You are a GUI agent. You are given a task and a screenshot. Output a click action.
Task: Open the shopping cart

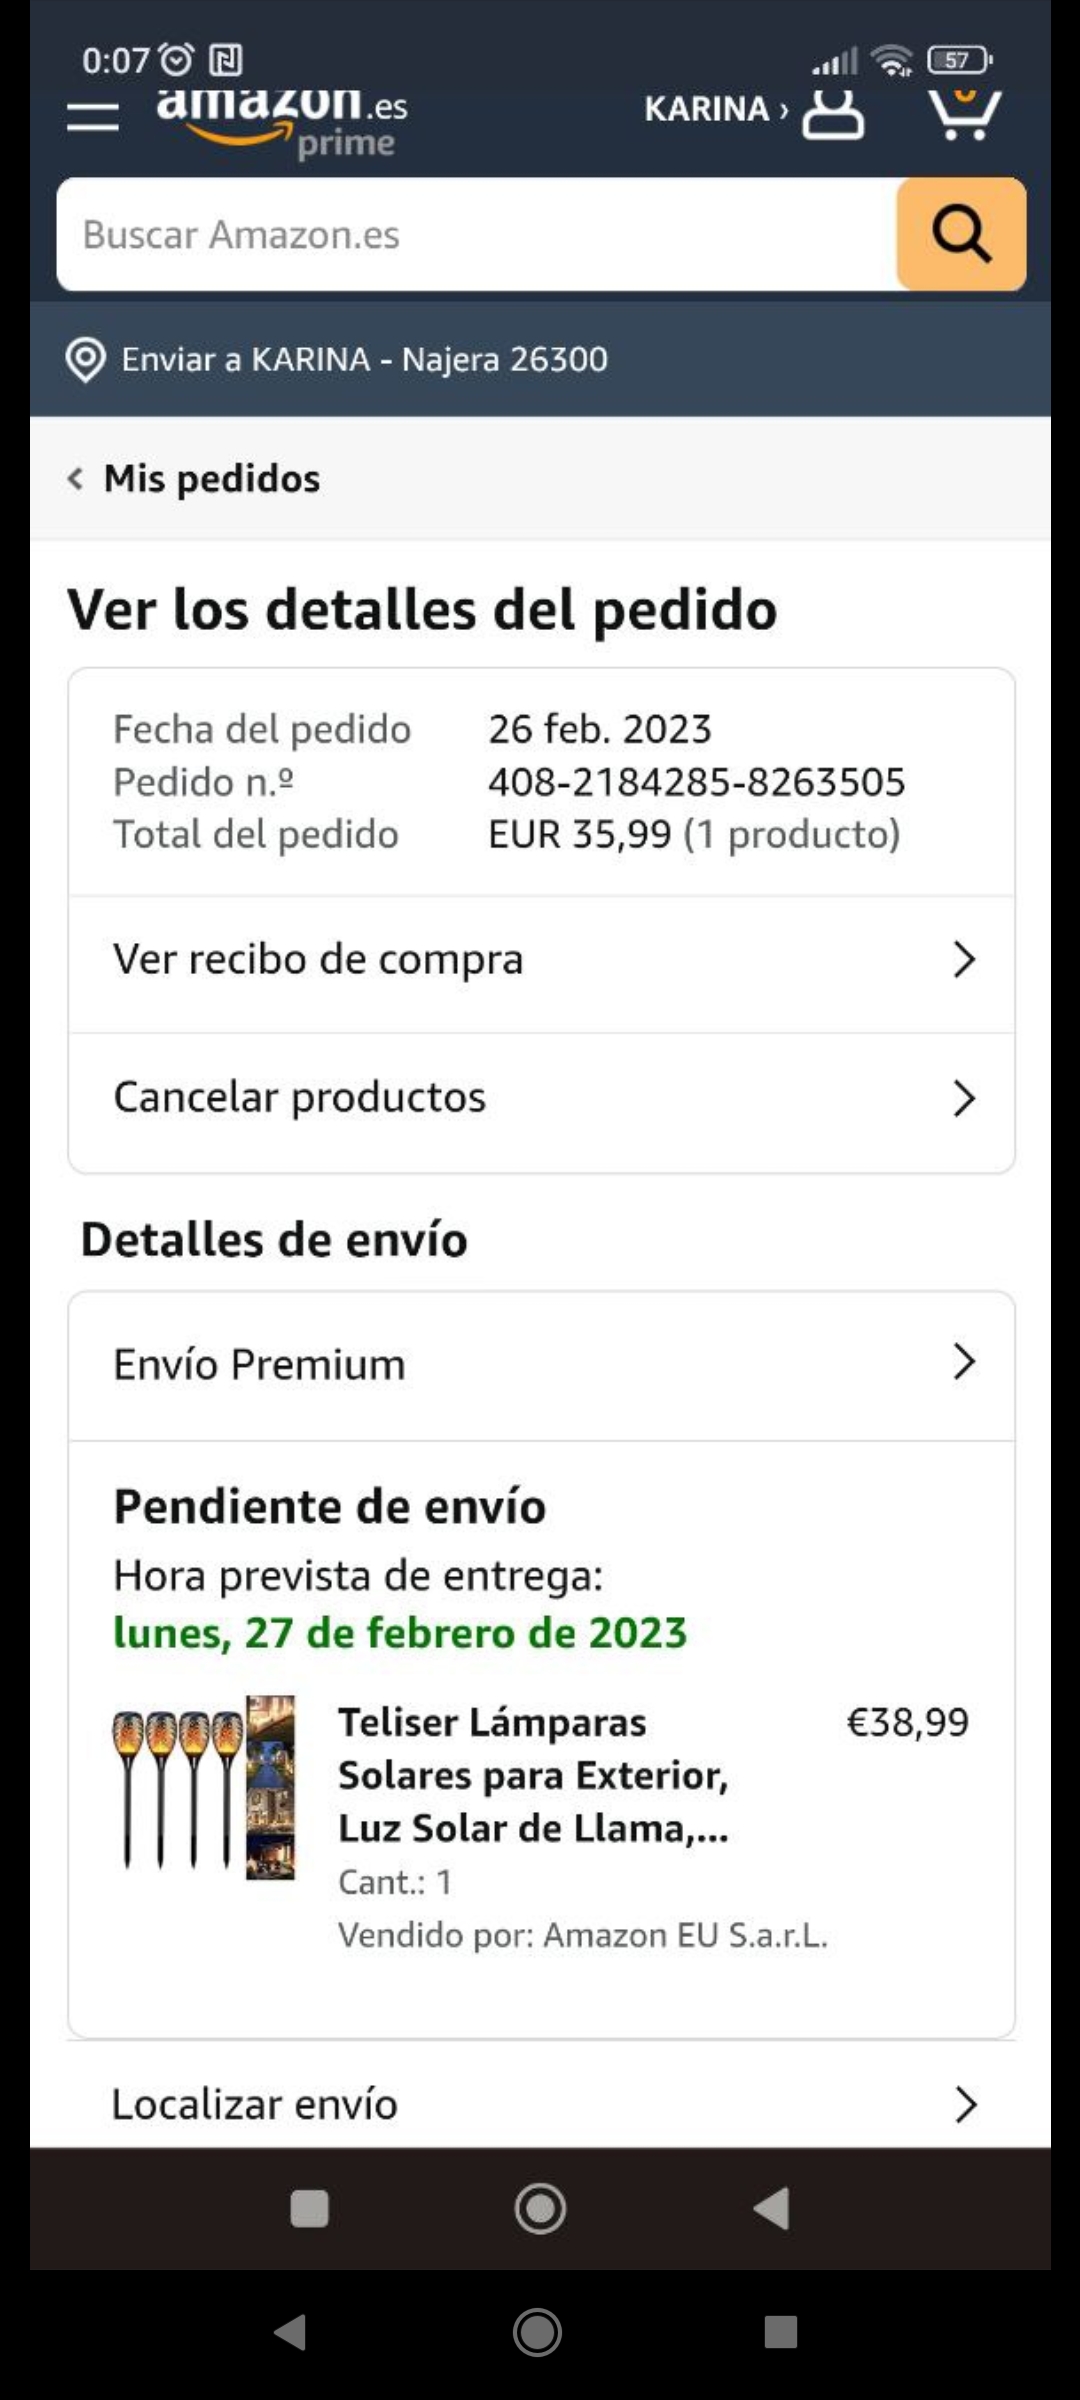[963, 114]
